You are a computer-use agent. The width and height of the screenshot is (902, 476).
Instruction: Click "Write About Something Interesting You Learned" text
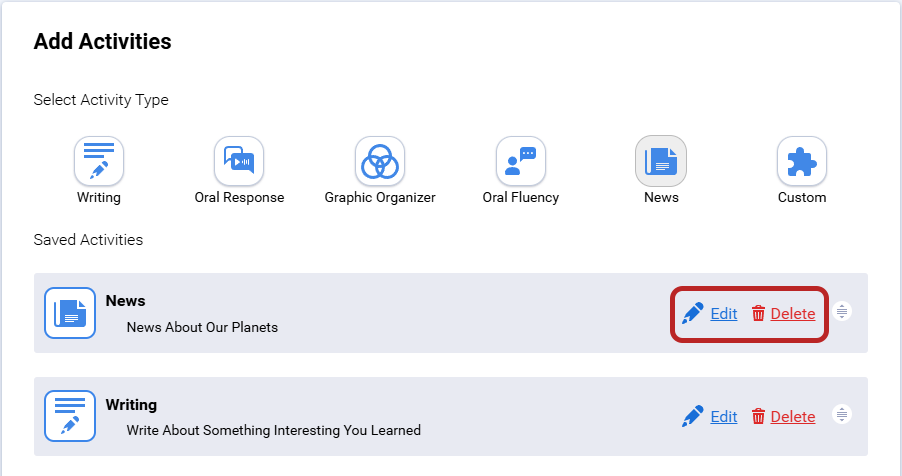(x=274, y=431)
